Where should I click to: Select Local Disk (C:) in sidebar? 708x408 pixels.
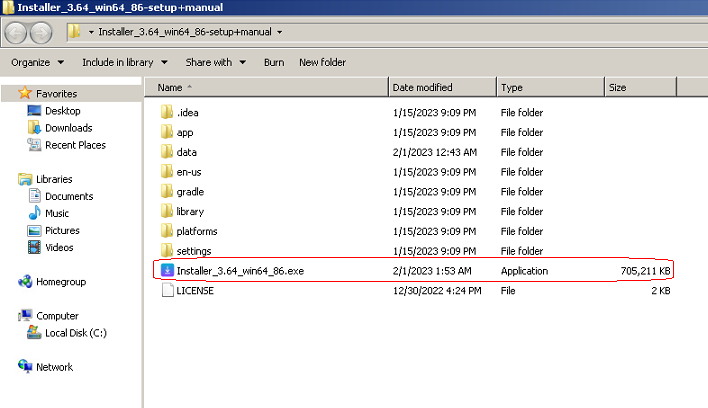[76, 333]
